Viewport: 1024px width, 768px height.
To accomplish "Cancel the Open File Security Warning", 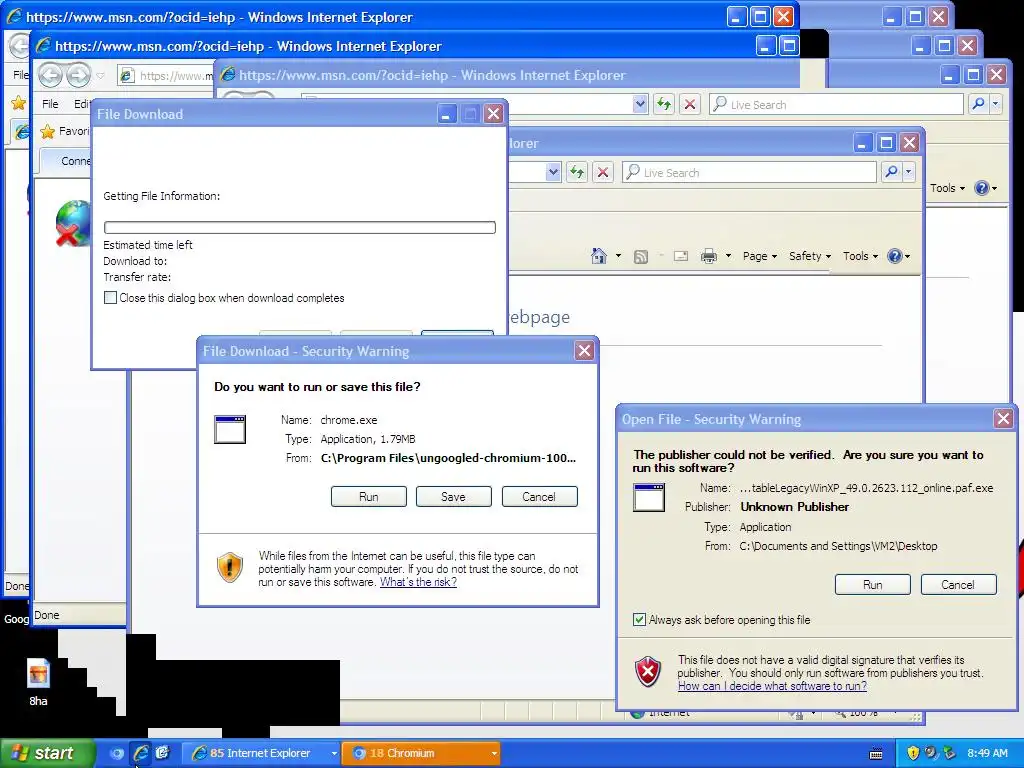I will (958, 584).
